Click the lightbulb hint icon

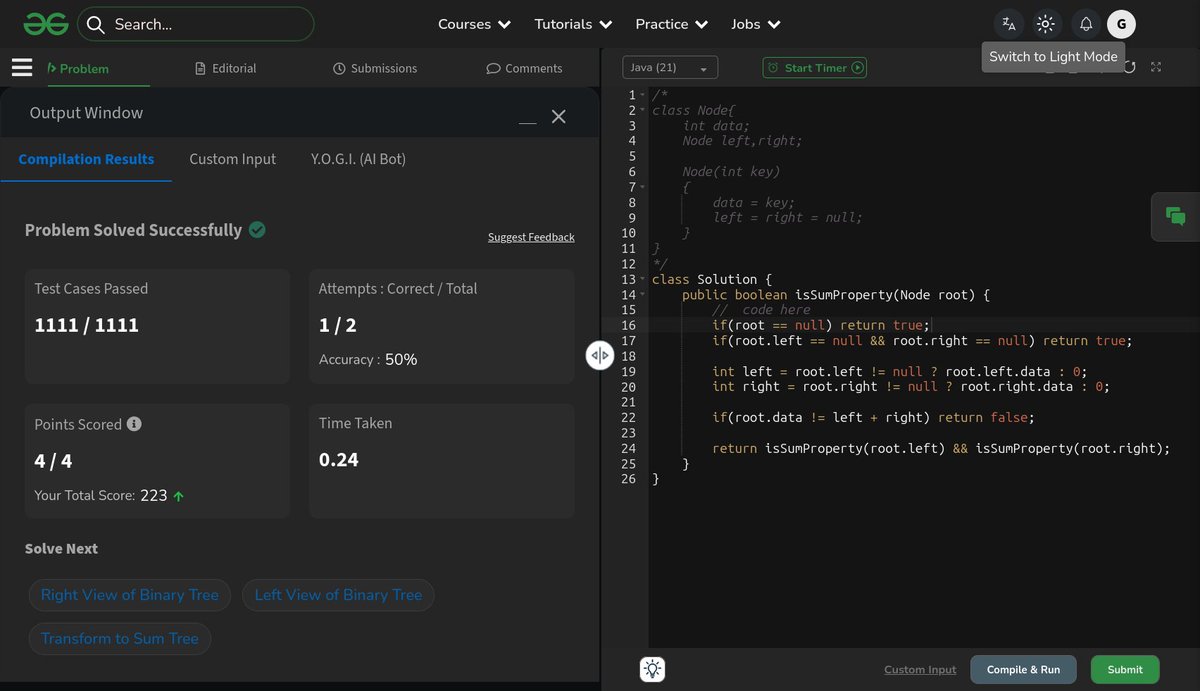pyautogui.click(x=653, y=670)
